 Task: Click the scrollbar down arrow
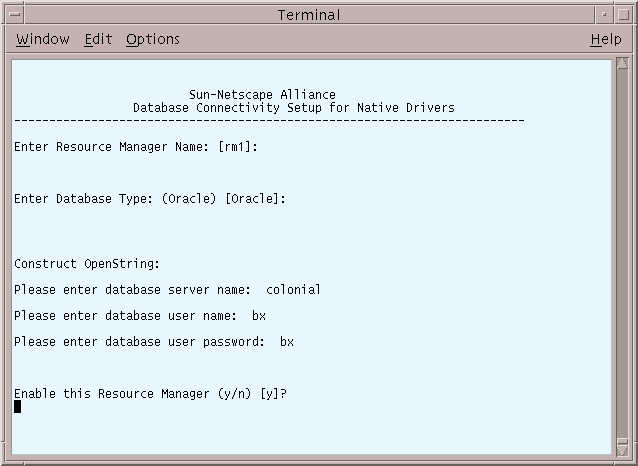click(x=622, y=450)
